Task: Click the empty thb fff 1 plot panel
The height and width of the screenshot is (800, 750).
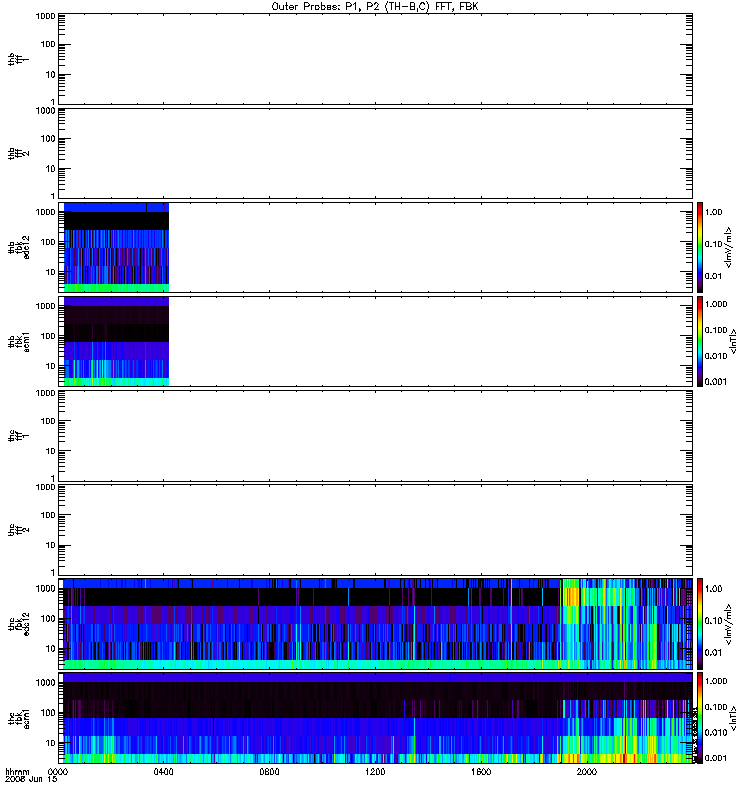Action: pos(376,59)
